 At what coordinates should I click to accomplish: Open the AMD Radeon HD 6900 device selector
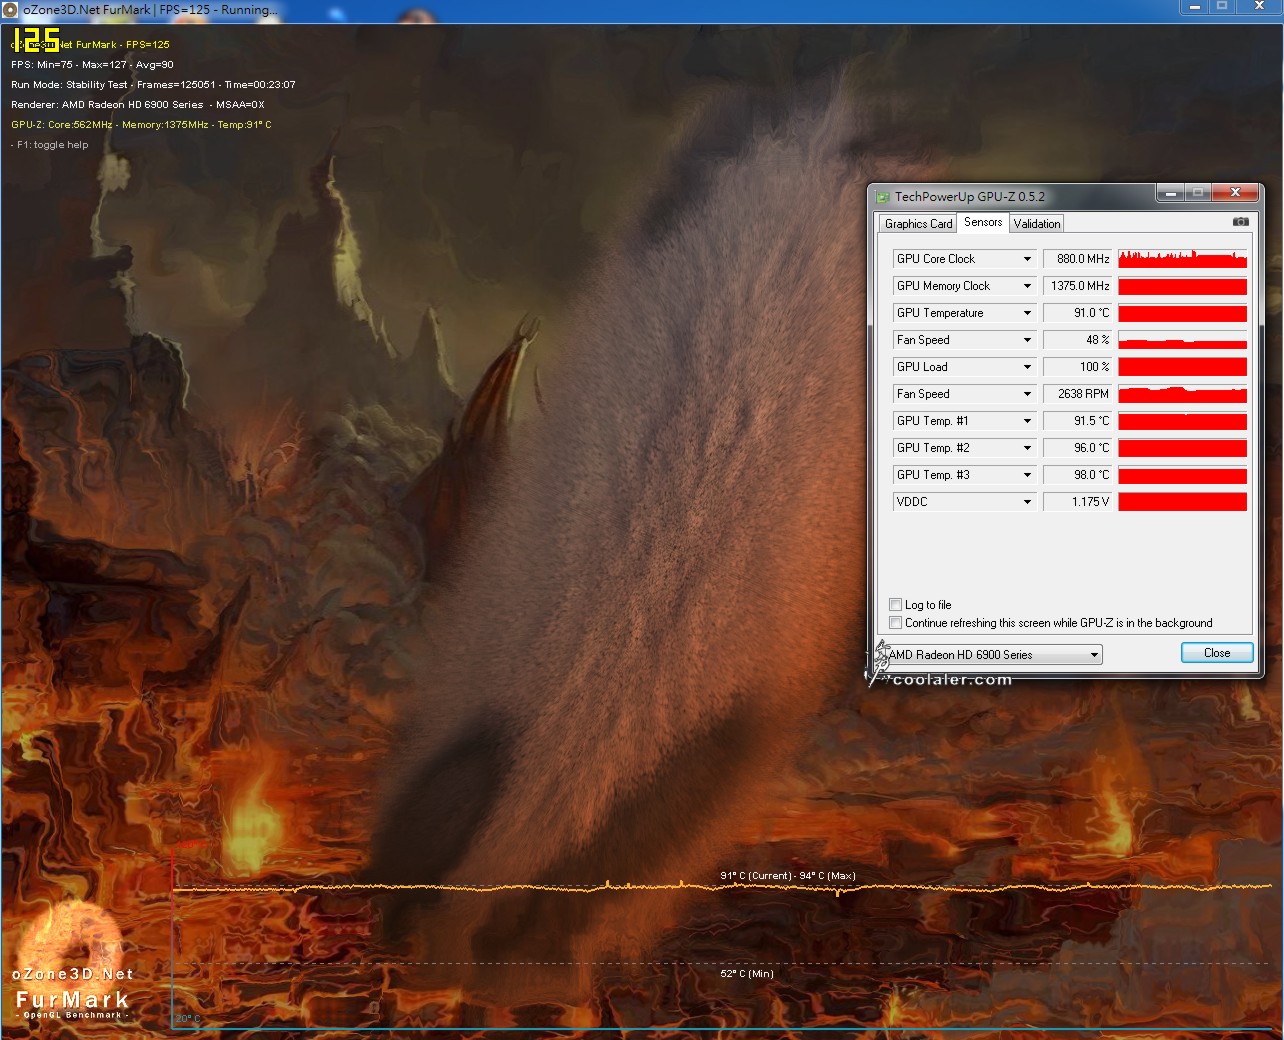pos(995,655)
